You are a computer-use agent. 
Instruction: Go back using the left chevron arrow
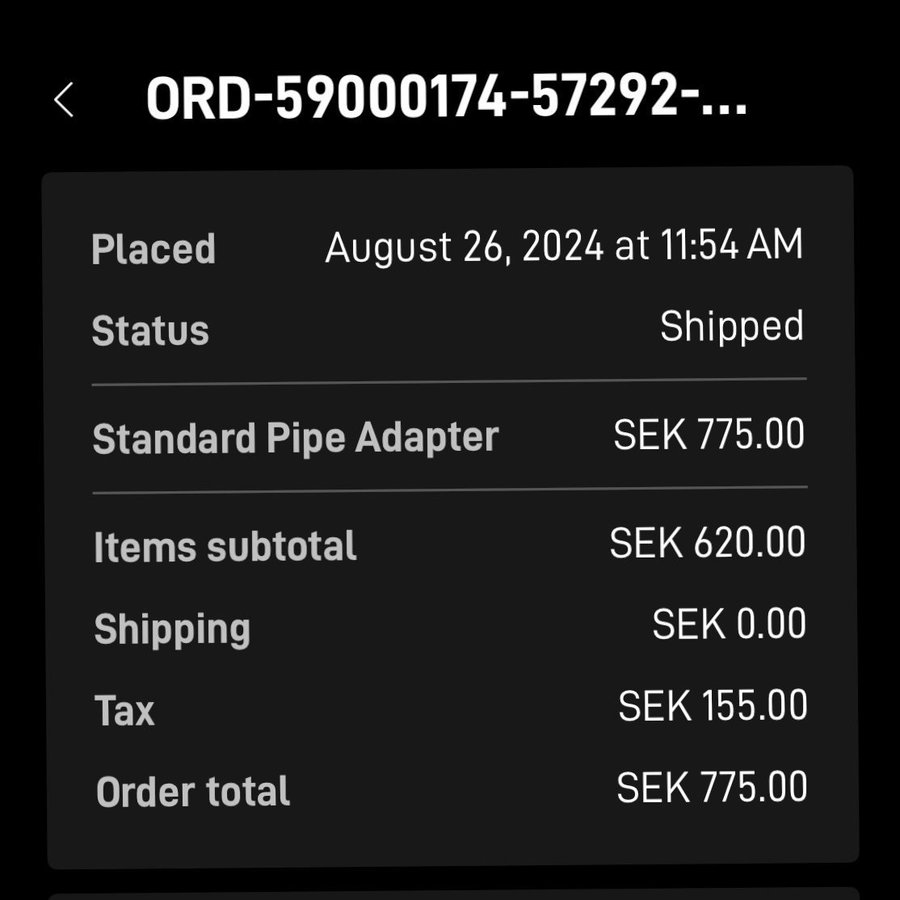tap(64, 100)
